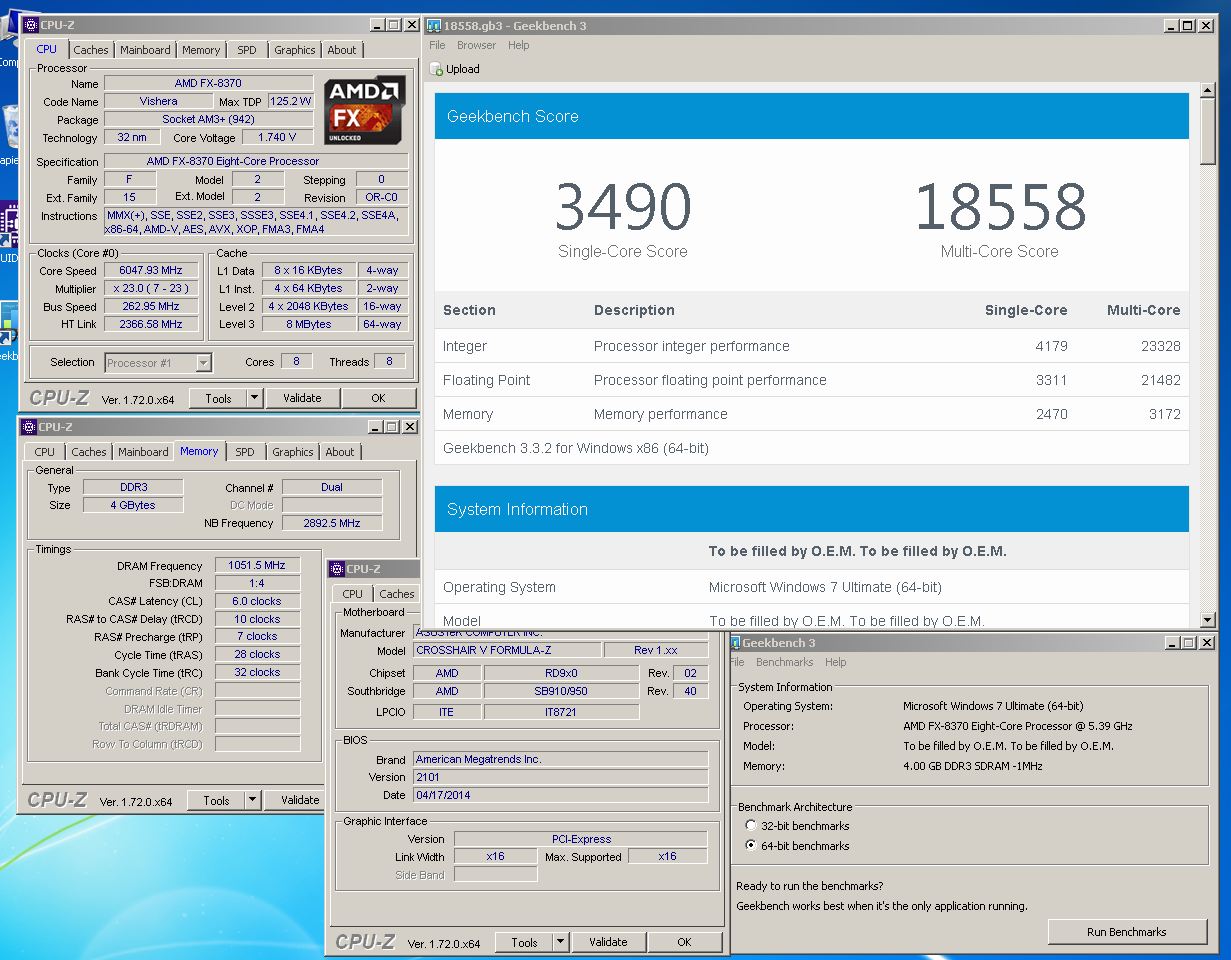Click the Core Voltage 1.740 V value
The height and width of the screenshot is (960, 1231).
[278, 137]
